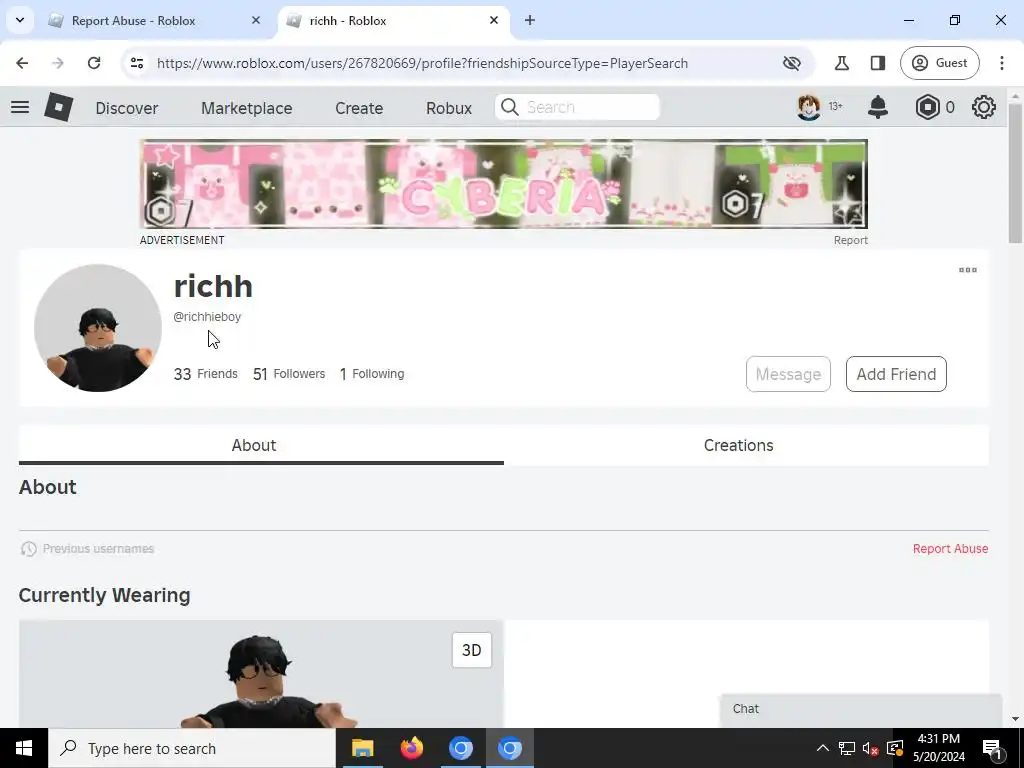The height and width of the screenshot is (768, 1024).
Task: Go to the Create page
Action: (x=359, y=108)
